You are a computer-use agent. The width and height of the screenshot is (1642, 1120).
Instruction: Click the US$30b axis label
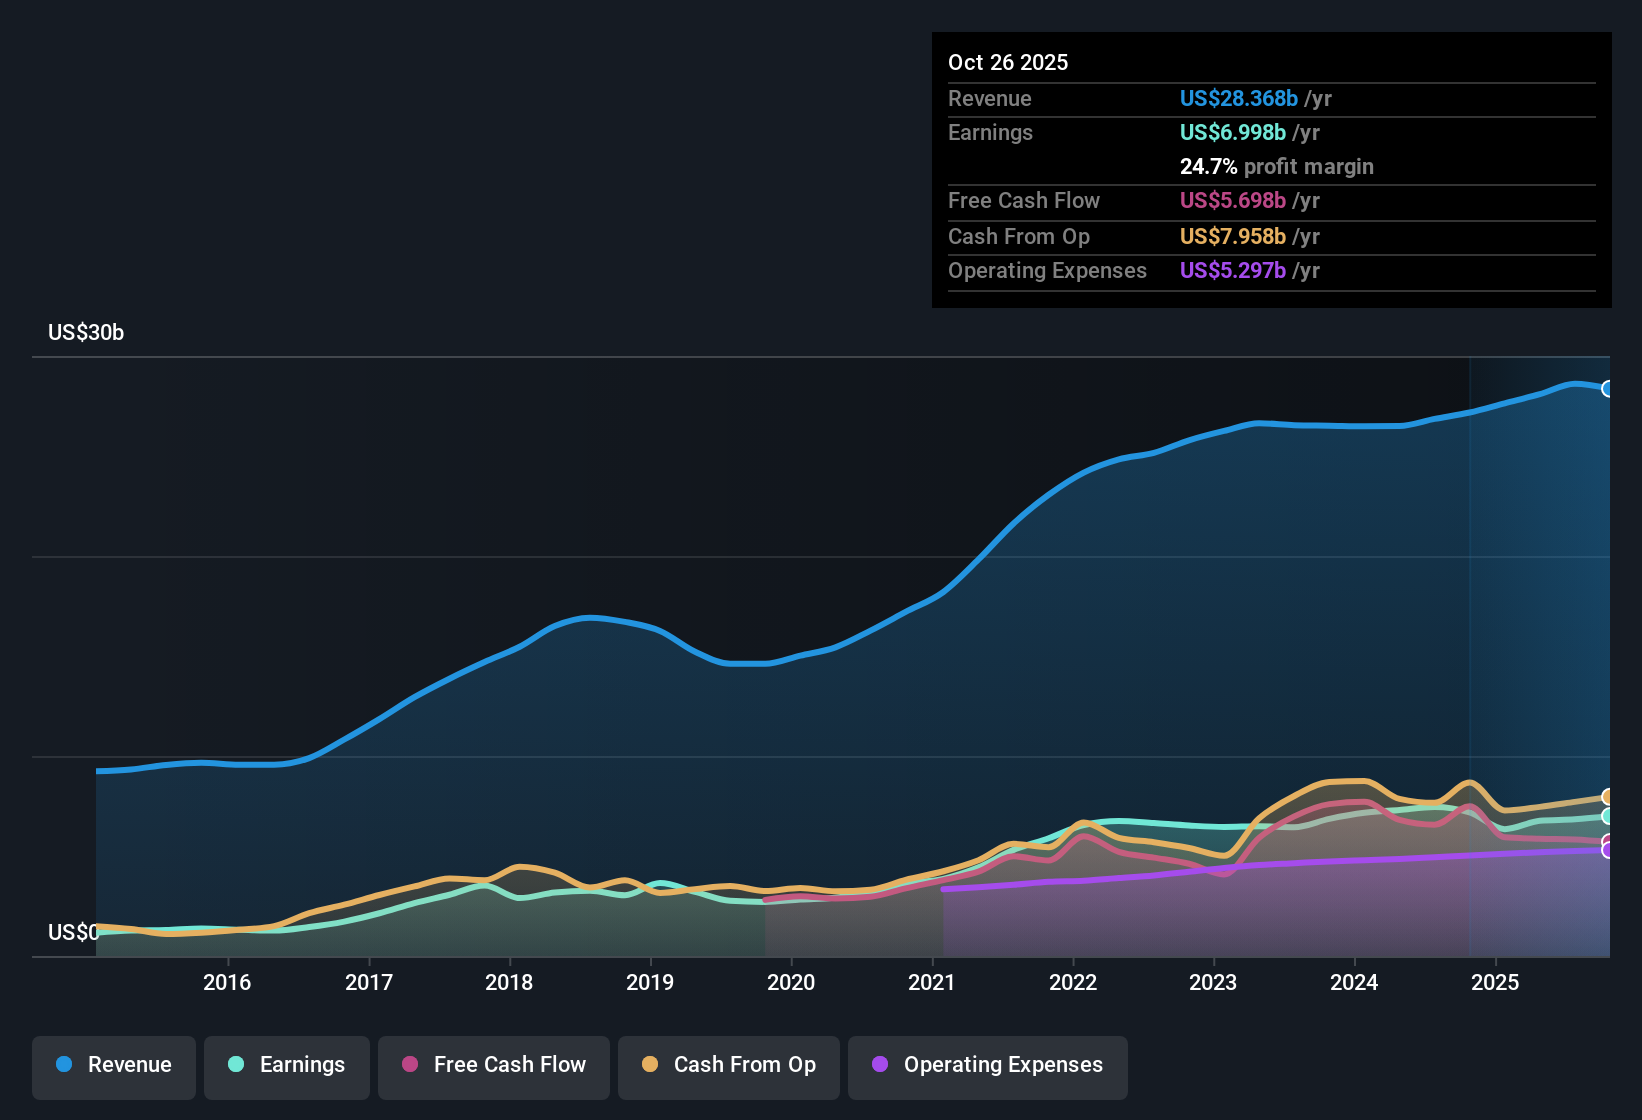(86, 332)
